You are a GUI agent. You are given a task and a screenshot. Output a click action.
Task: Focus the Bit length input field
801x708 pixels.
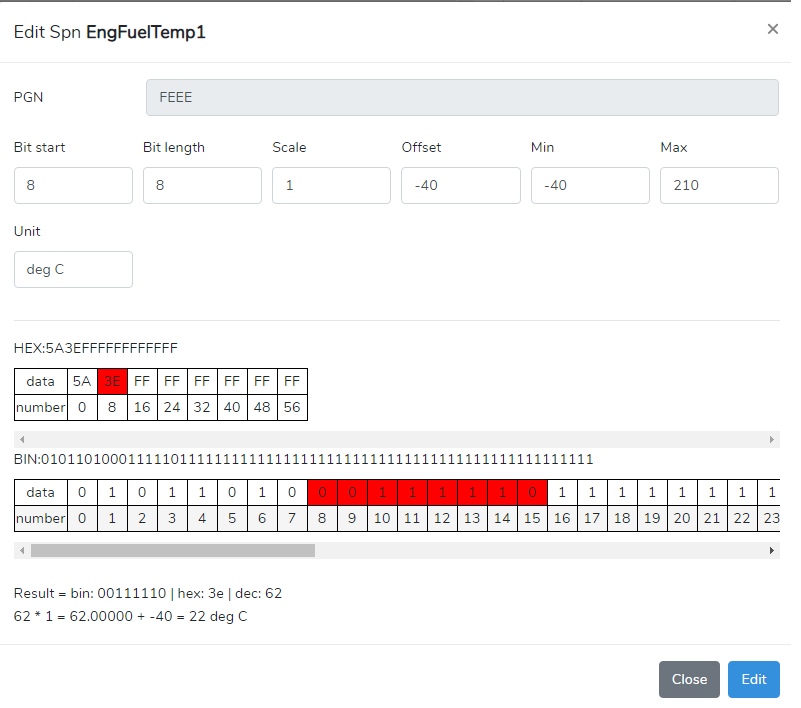tap(202, 186)
